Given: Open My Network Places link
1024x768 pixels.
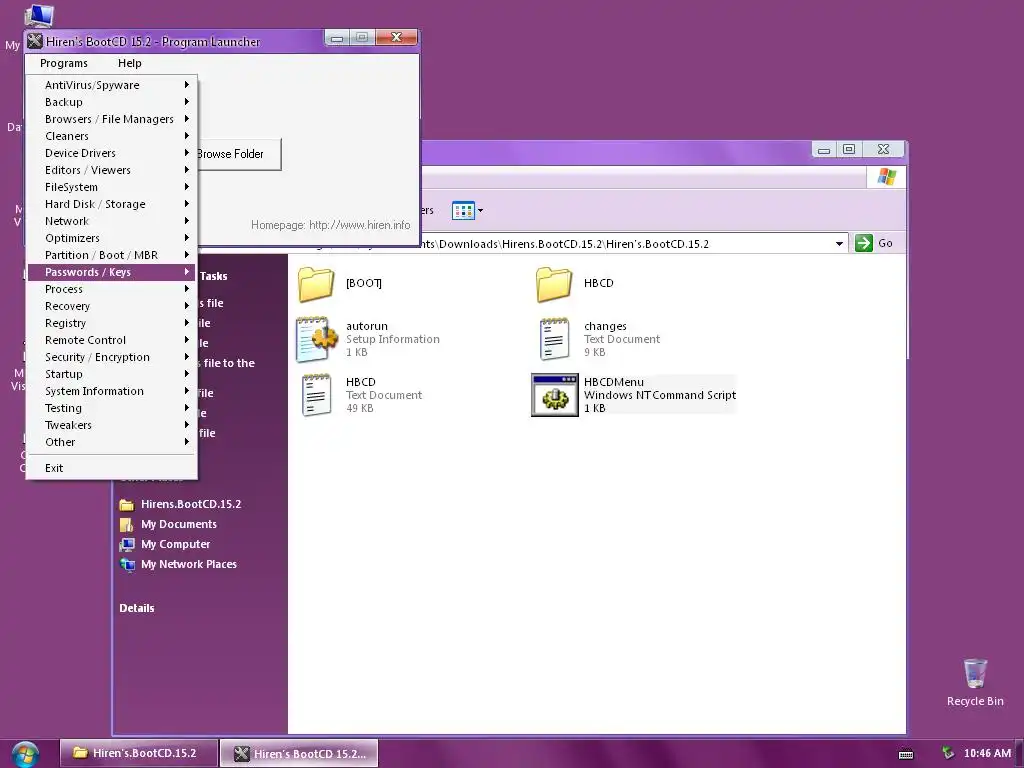Looking at the screenshot, I should [189, 564].
